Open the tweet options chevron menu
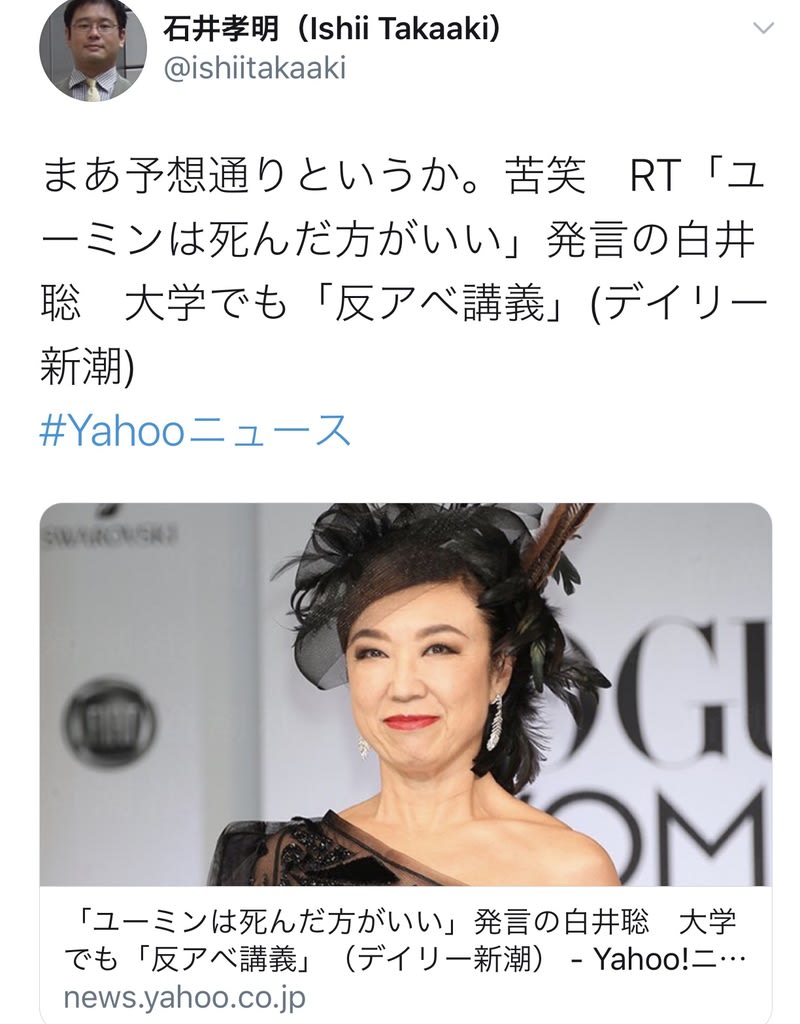Screen dimensions: 800x1024 click(x=763, y=28)
